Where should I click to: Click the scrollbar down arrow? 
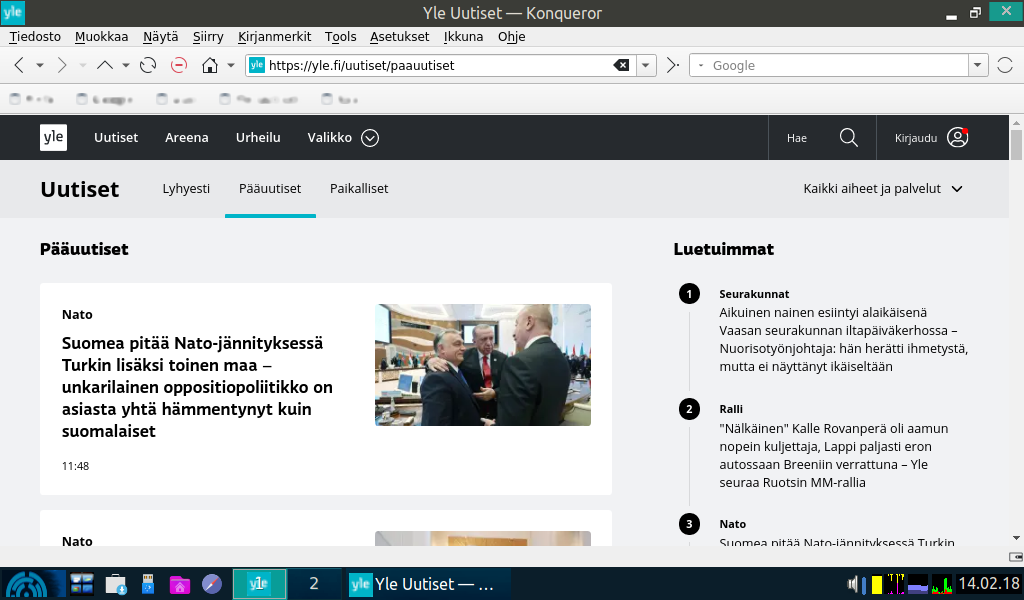click(1016, 539)
